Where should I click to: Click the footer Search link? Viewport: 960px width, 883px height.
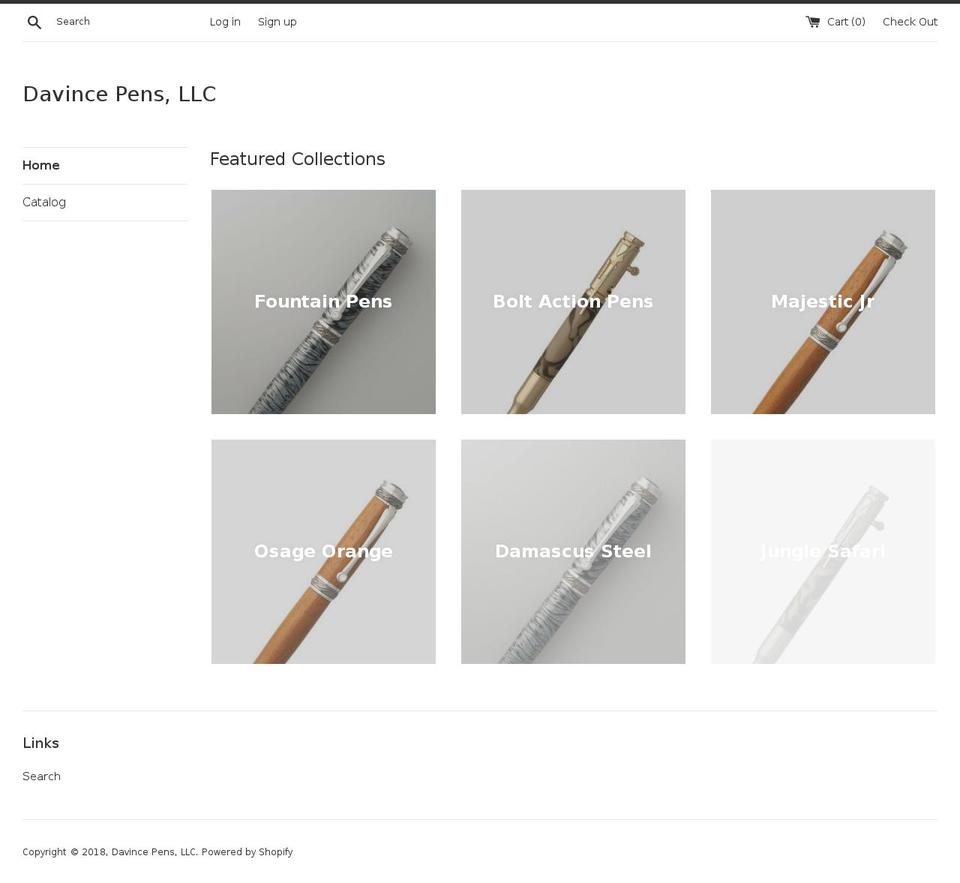click(x=42, y=776)
